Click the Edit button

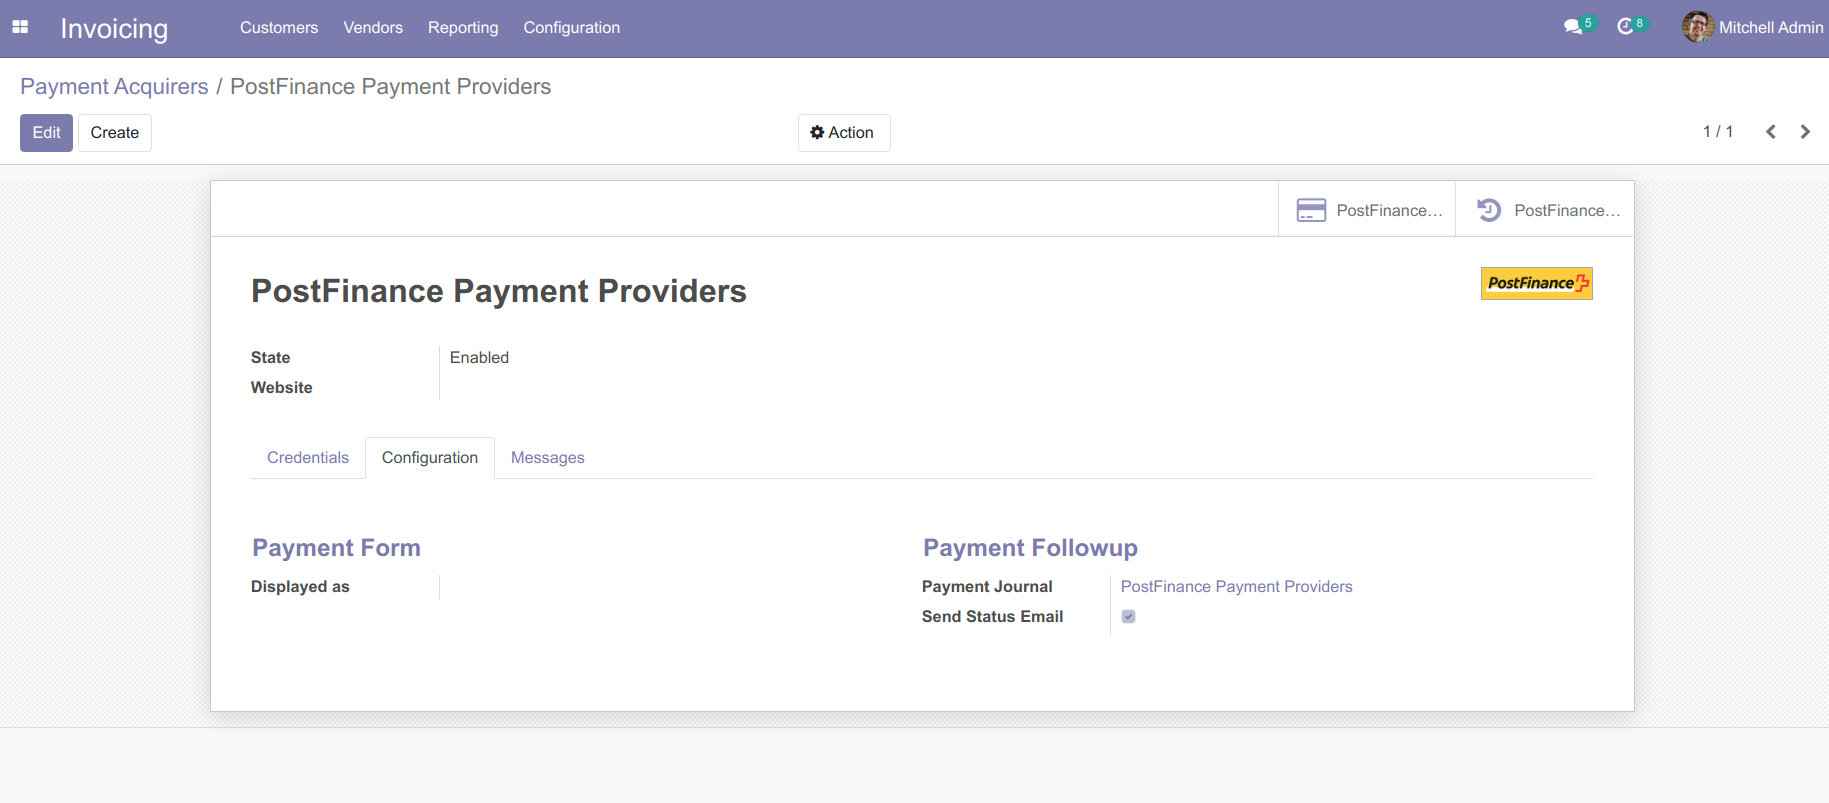(46, 133)
